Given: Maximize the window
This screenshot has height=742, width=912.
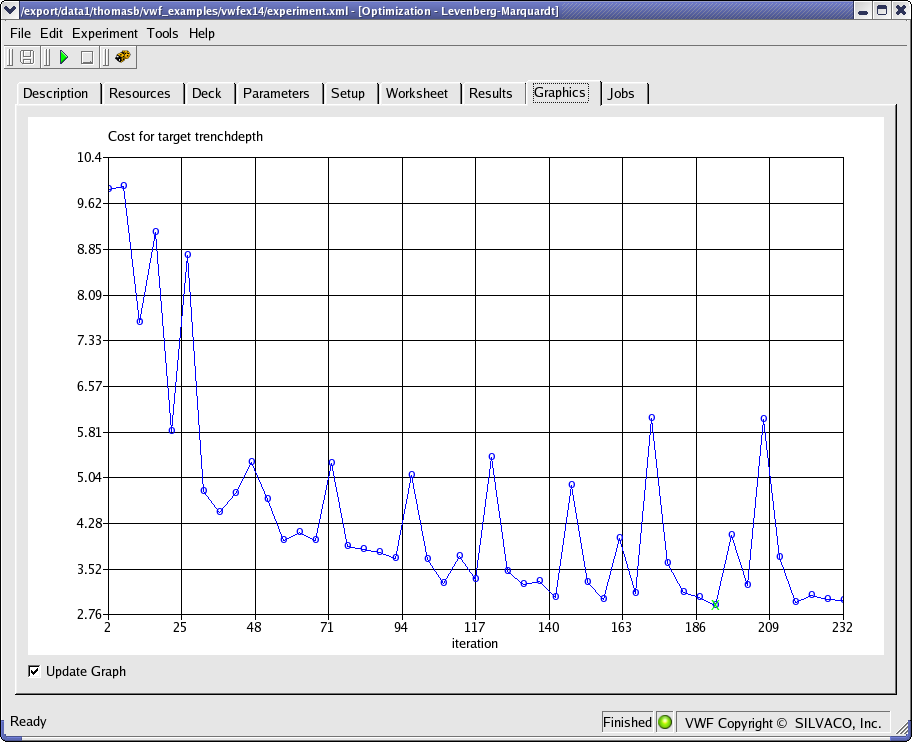Looking at the screenshot, I should (882, 10).
